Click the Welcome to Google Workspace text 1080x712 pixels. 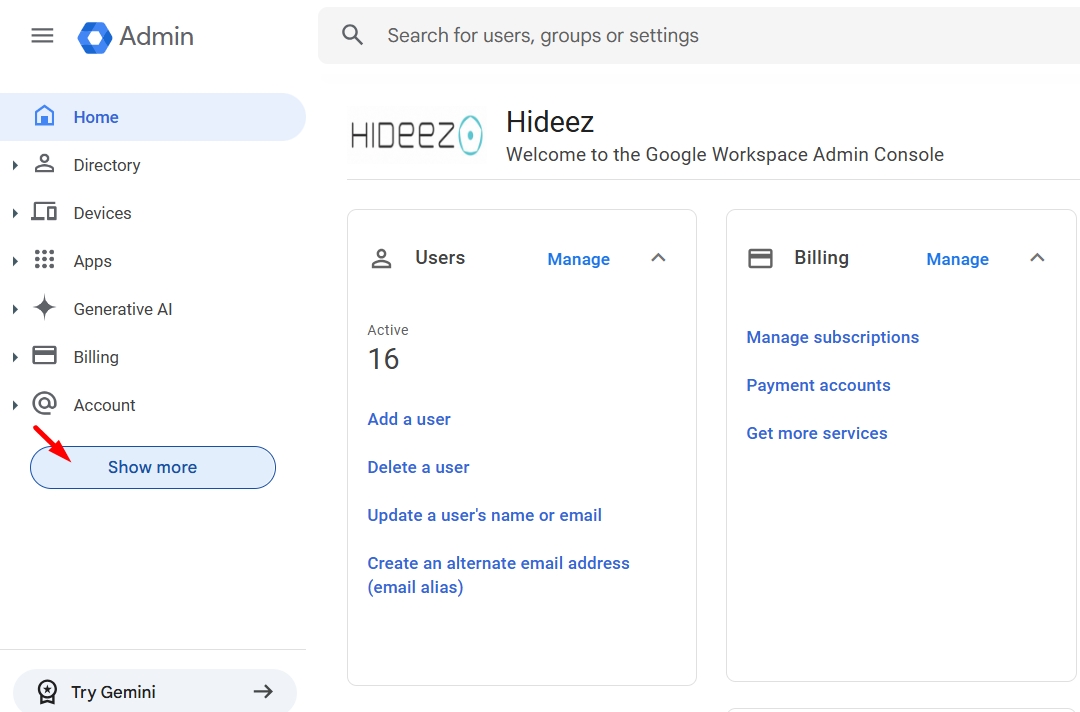point(725,154)
